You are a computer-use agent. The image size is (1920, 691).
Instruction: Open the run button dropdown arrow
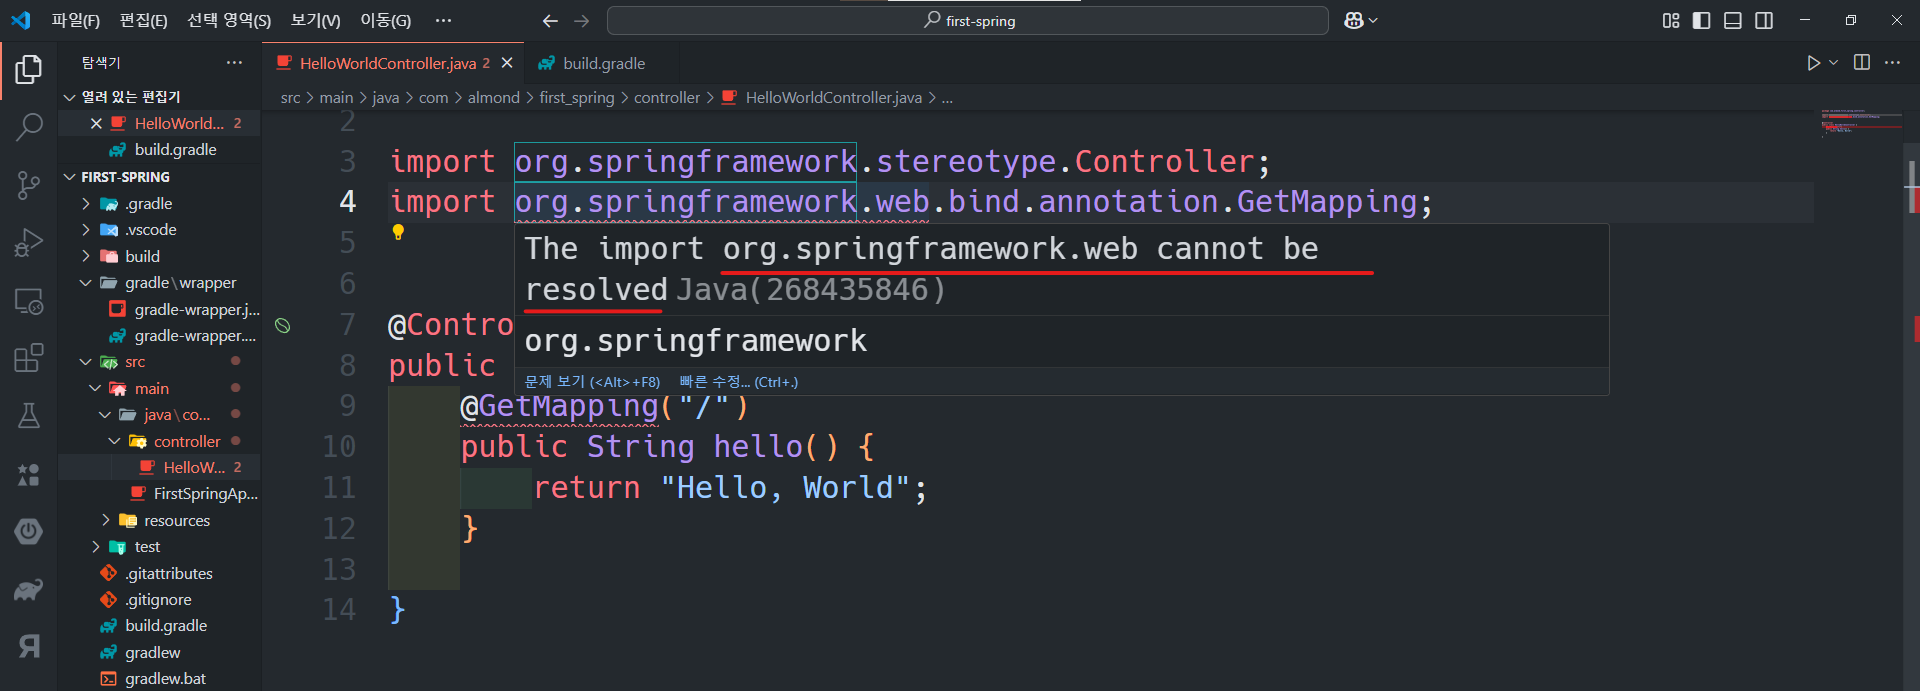(x=1834, y=63)
